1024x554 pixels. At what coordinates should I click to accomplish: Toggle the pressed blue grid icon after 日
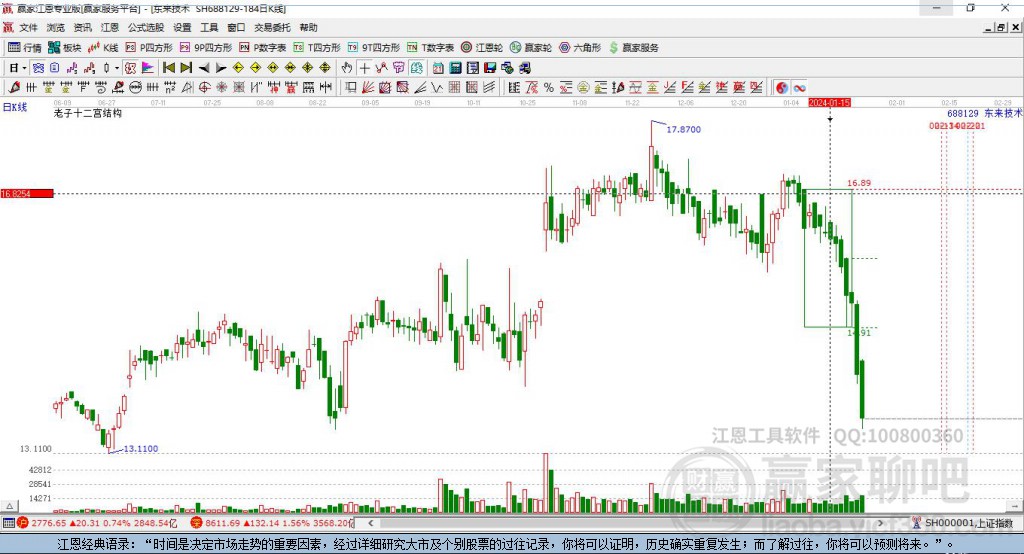[x=38, y=68]
